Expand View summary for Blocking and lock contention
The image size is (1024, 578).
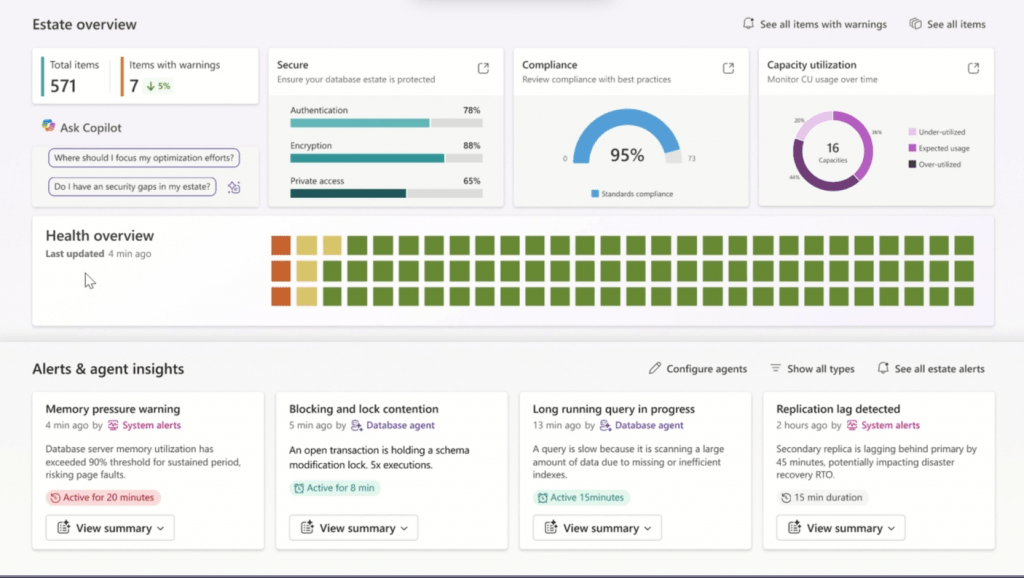(x=352, y=527)
